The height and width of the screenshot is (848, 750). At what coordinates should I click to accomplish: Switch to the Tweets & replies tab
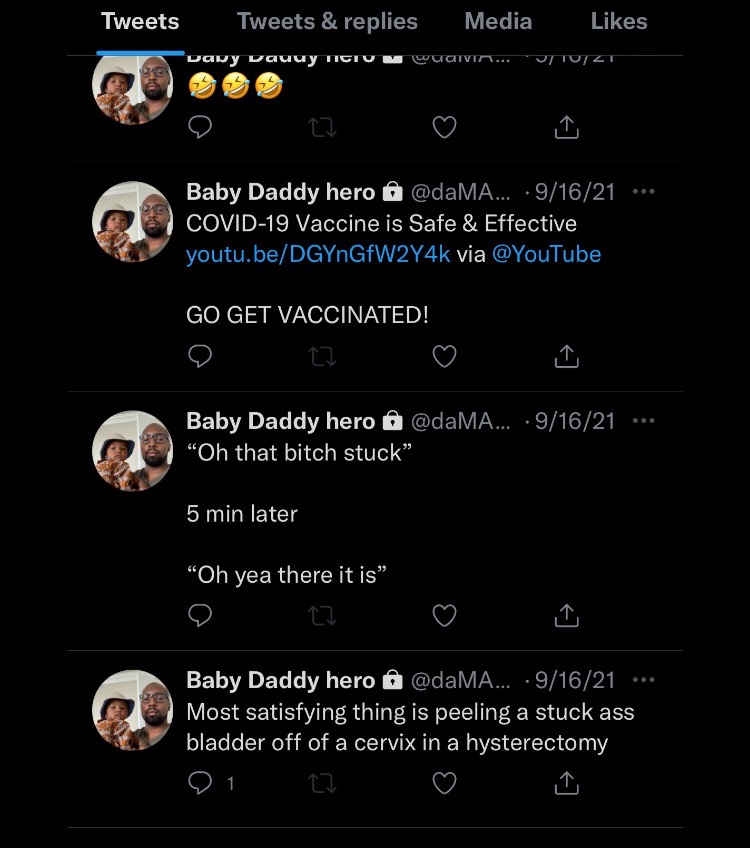pyautogui.click(x=327, y=21)
